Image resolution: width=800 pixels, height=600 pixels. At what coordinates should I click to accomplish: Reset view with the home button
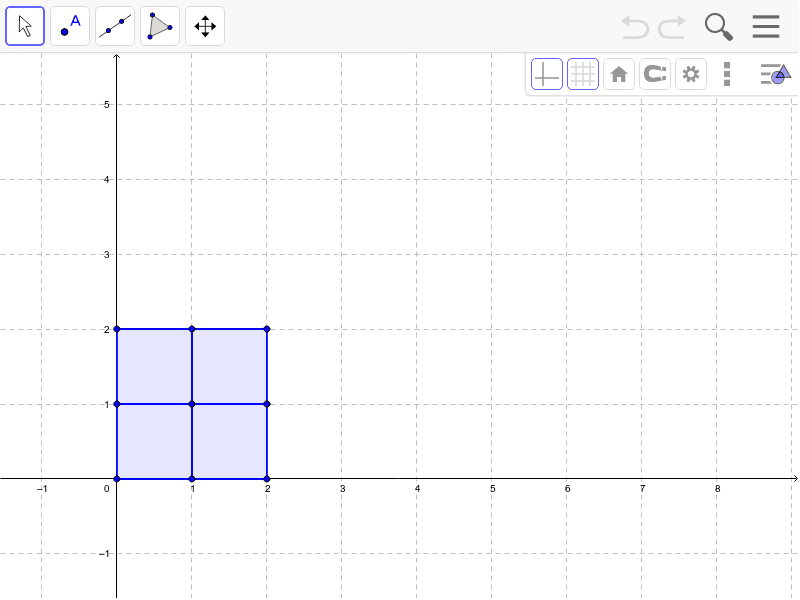[x=619, y=74]
